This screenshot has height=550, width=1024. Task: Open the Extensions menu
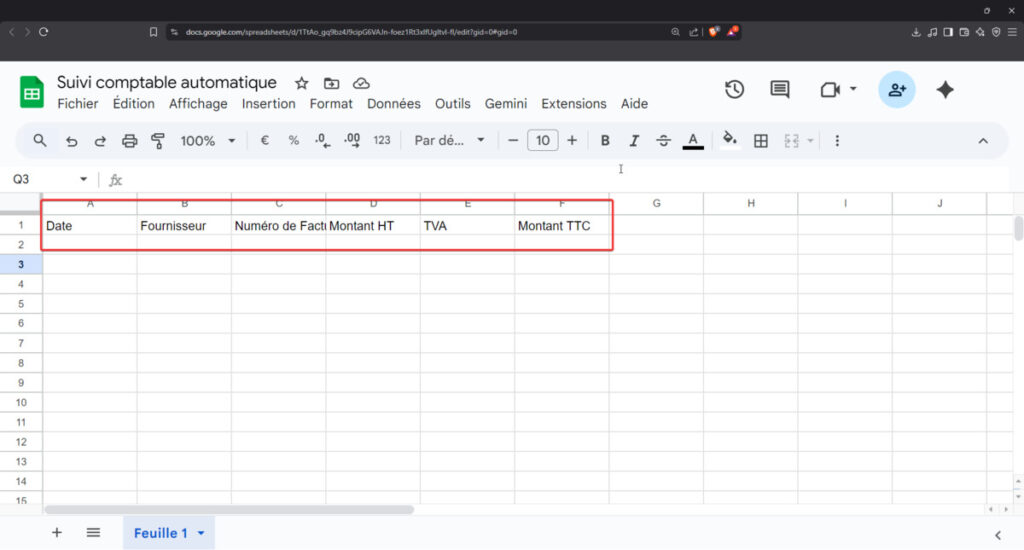(x=573, y=104)
